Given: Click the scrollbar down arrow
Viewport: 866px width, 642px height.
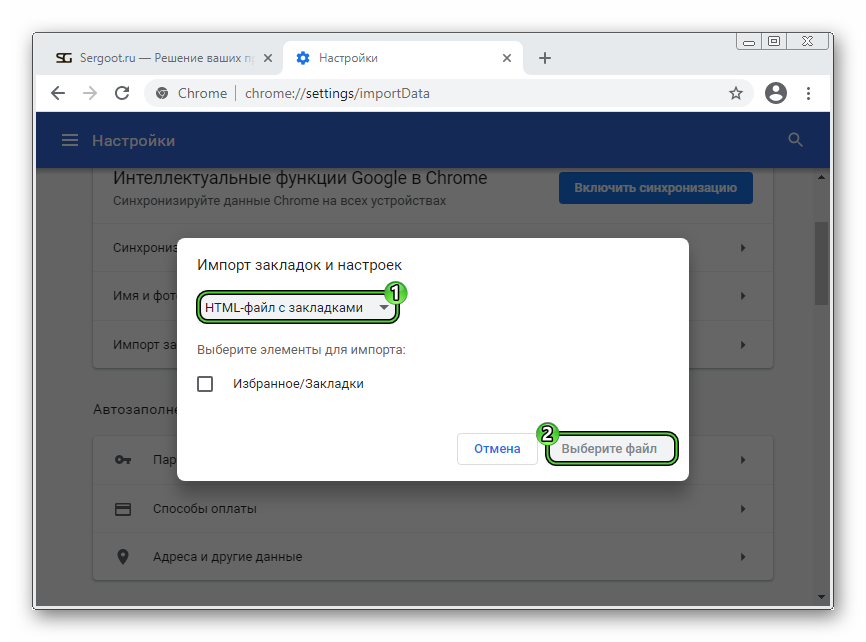Looking at the screenshot, I should click(821, 597).
